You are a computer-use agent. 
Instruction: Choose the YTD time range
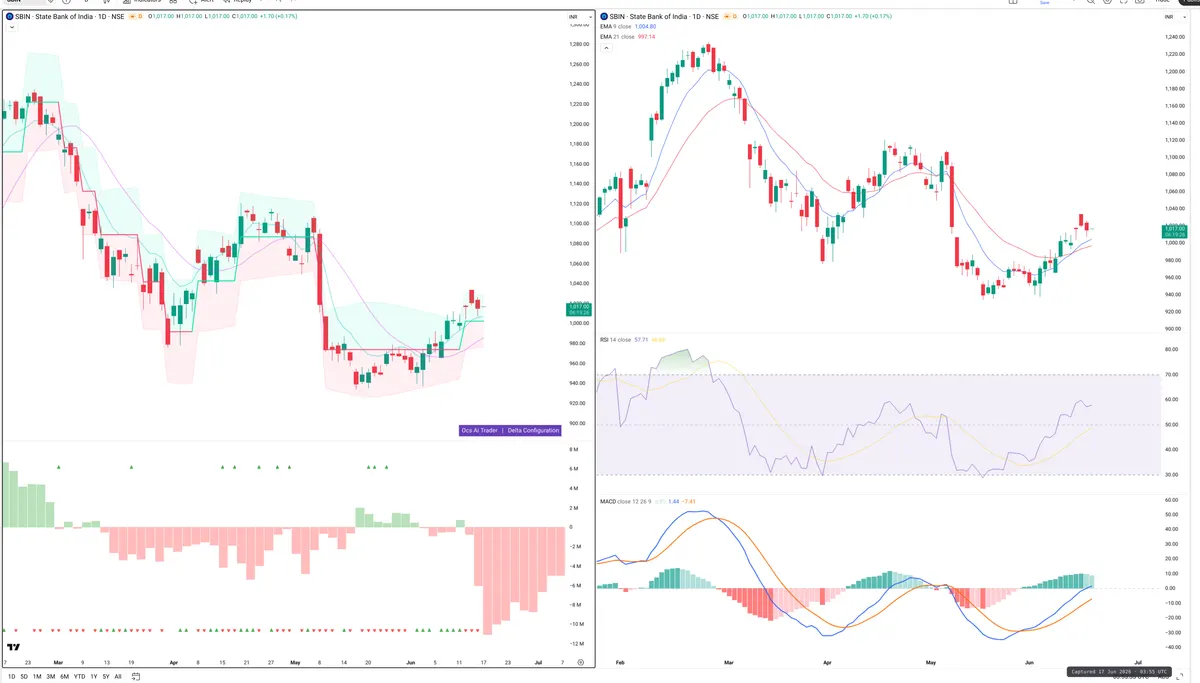(x=79, y=677)
